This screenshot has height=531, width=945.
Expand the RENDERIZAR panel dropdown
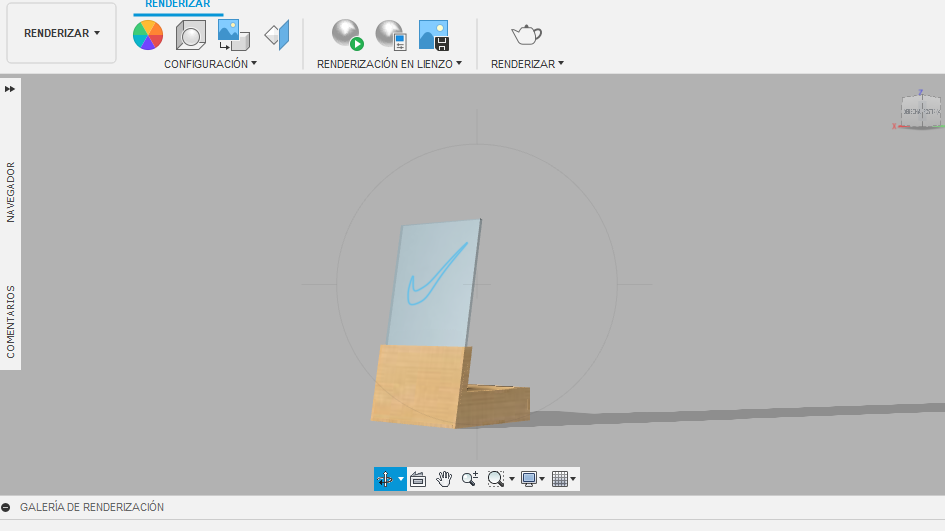pos(527,64)
